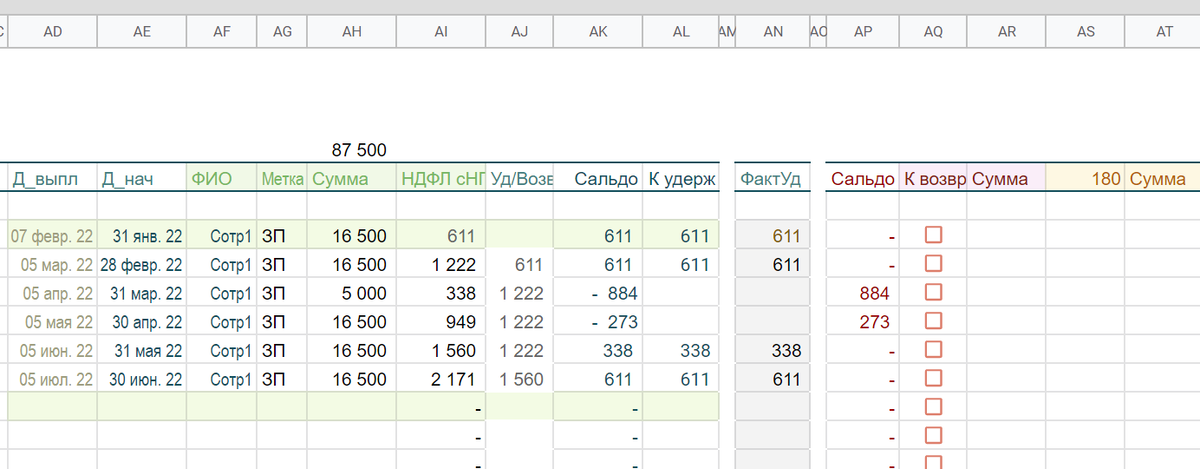The image size is (1200, 469).
Task: Select column AS header
Action: (1086, 32)
